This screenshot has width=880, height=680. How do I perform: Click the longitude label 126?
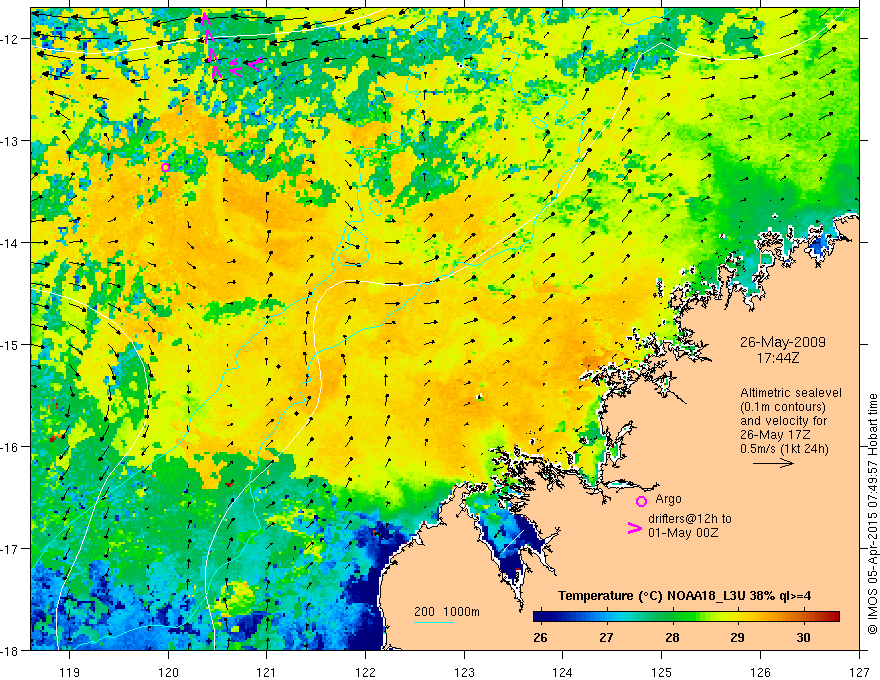tap(760, 672)
